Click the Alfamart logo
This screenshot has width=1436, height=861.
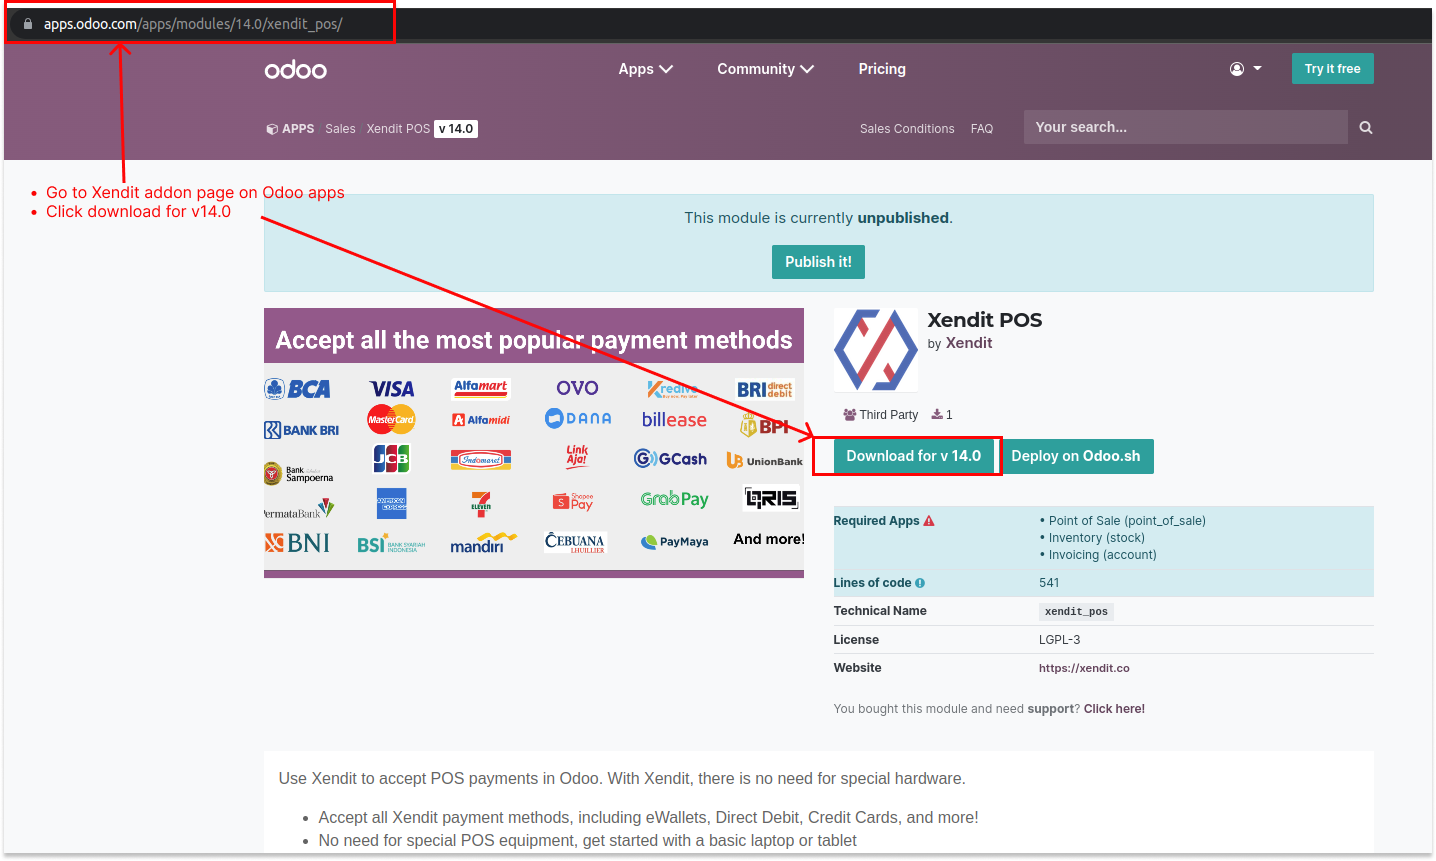(481, 386)
